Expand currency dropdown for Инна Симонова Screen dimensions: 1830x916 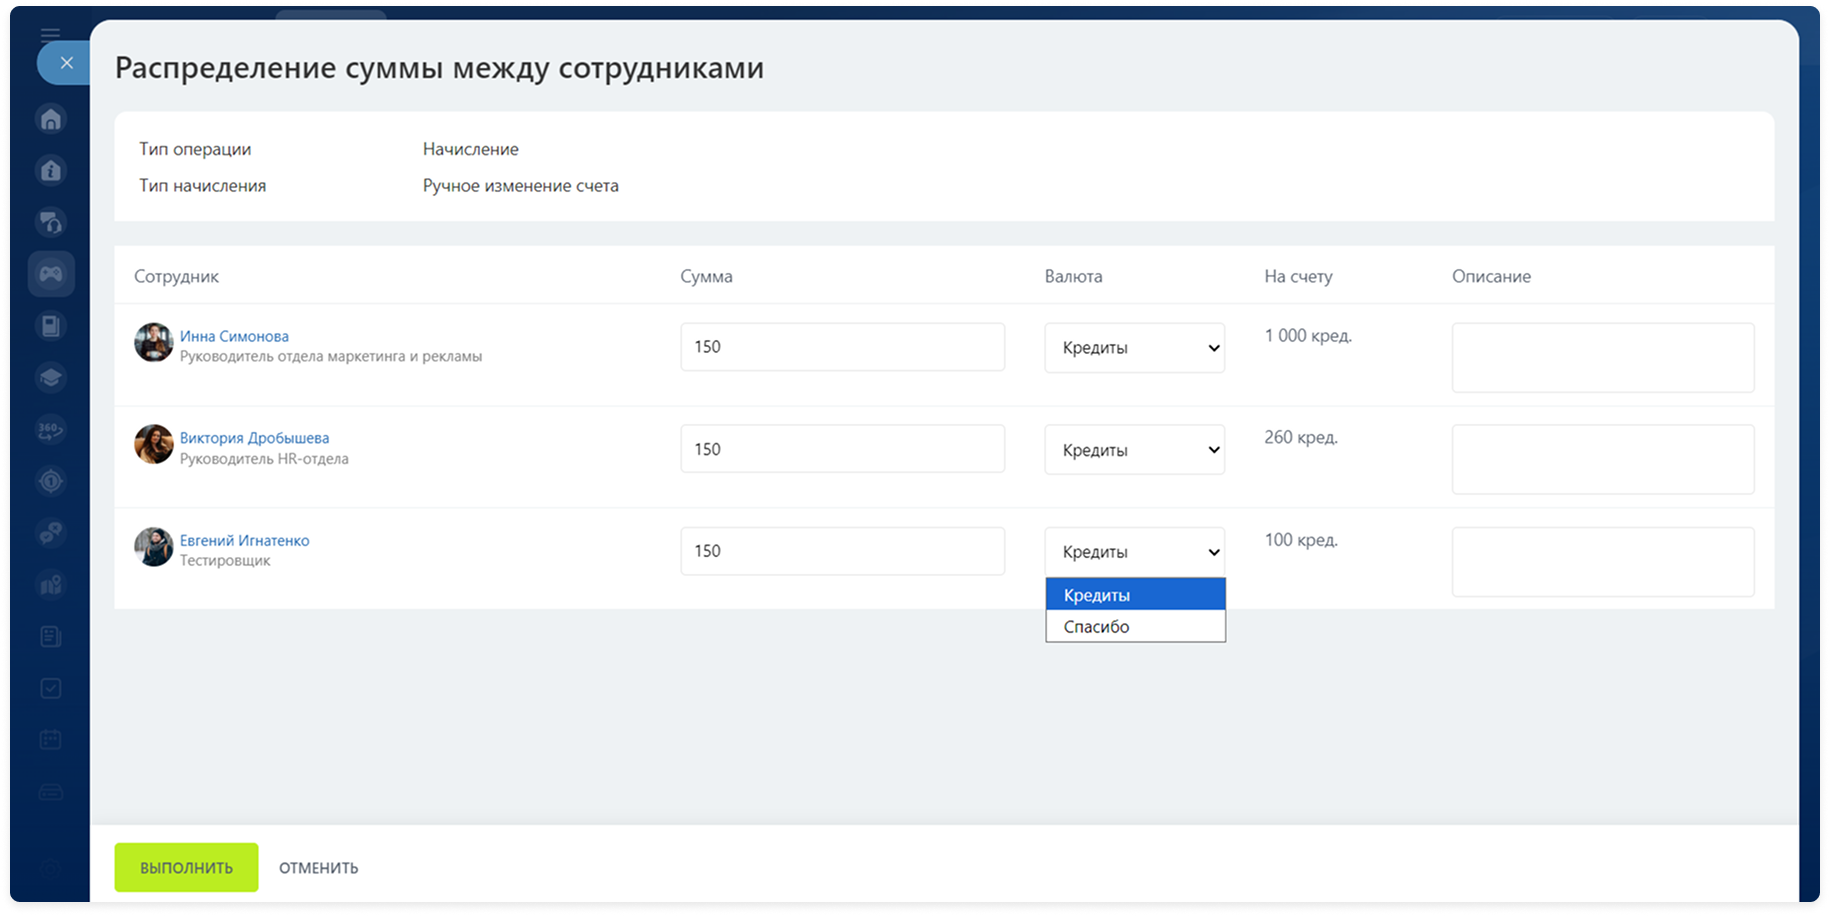click(1134, 348)
